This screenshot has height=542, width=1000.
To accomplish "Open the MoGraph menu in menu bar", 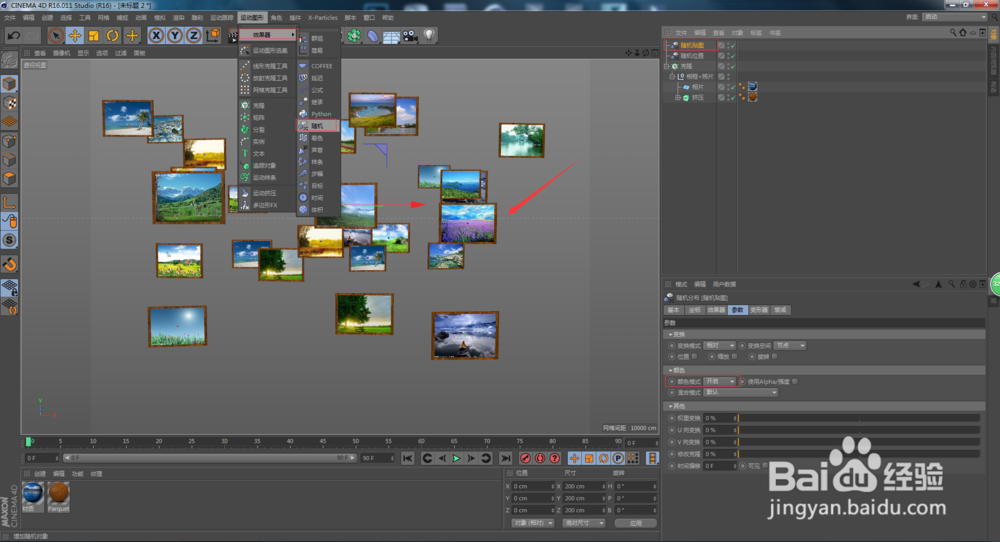I will pos(252,18).
